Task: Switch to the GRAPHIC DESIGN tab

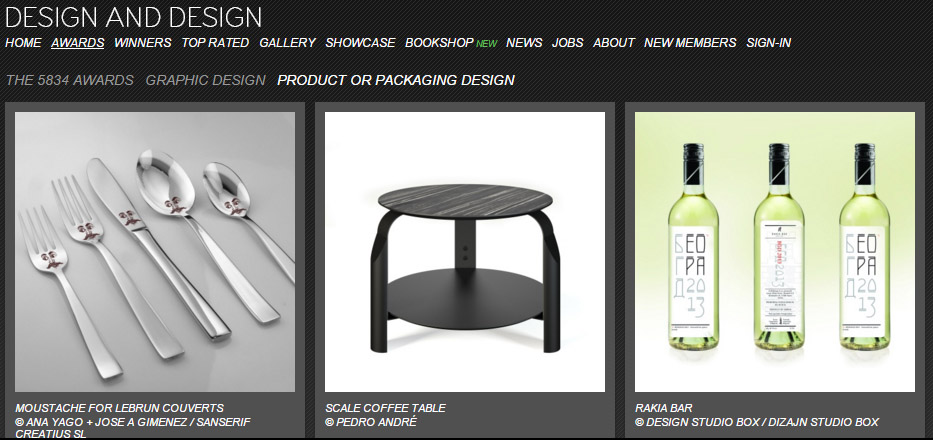Action: pos(205,80)
